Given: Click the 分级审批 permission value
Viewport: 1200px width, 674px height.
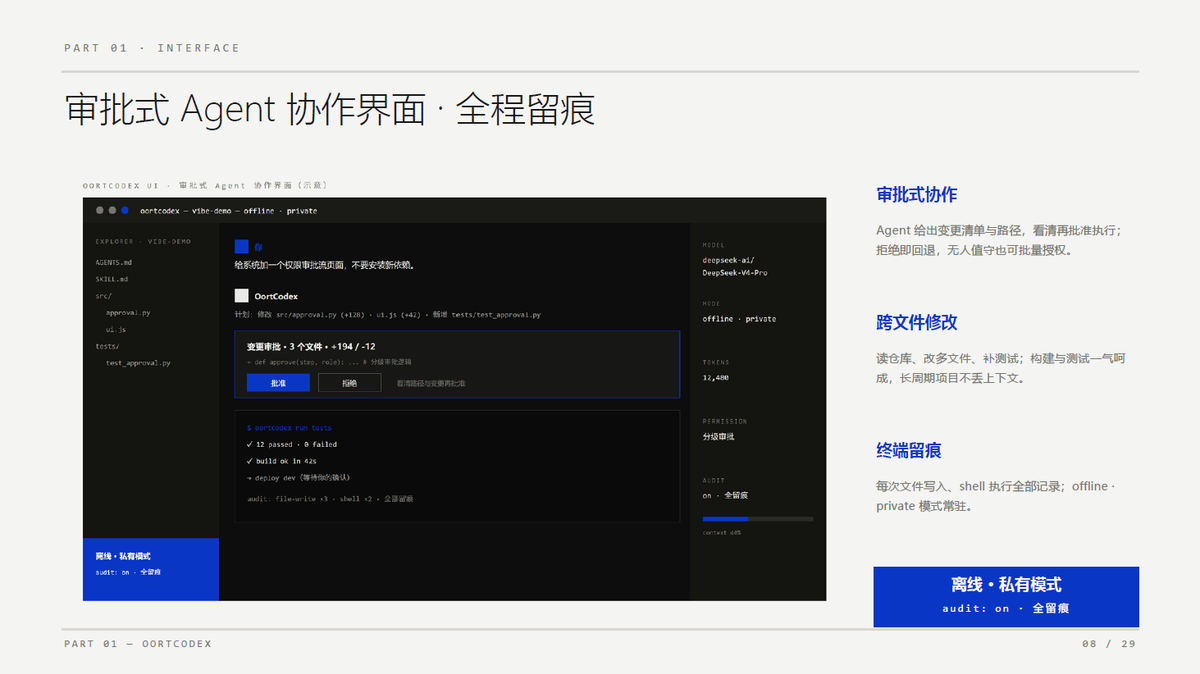Looking at the screenshot, I should pyautogui.click(x=718, y=437).
